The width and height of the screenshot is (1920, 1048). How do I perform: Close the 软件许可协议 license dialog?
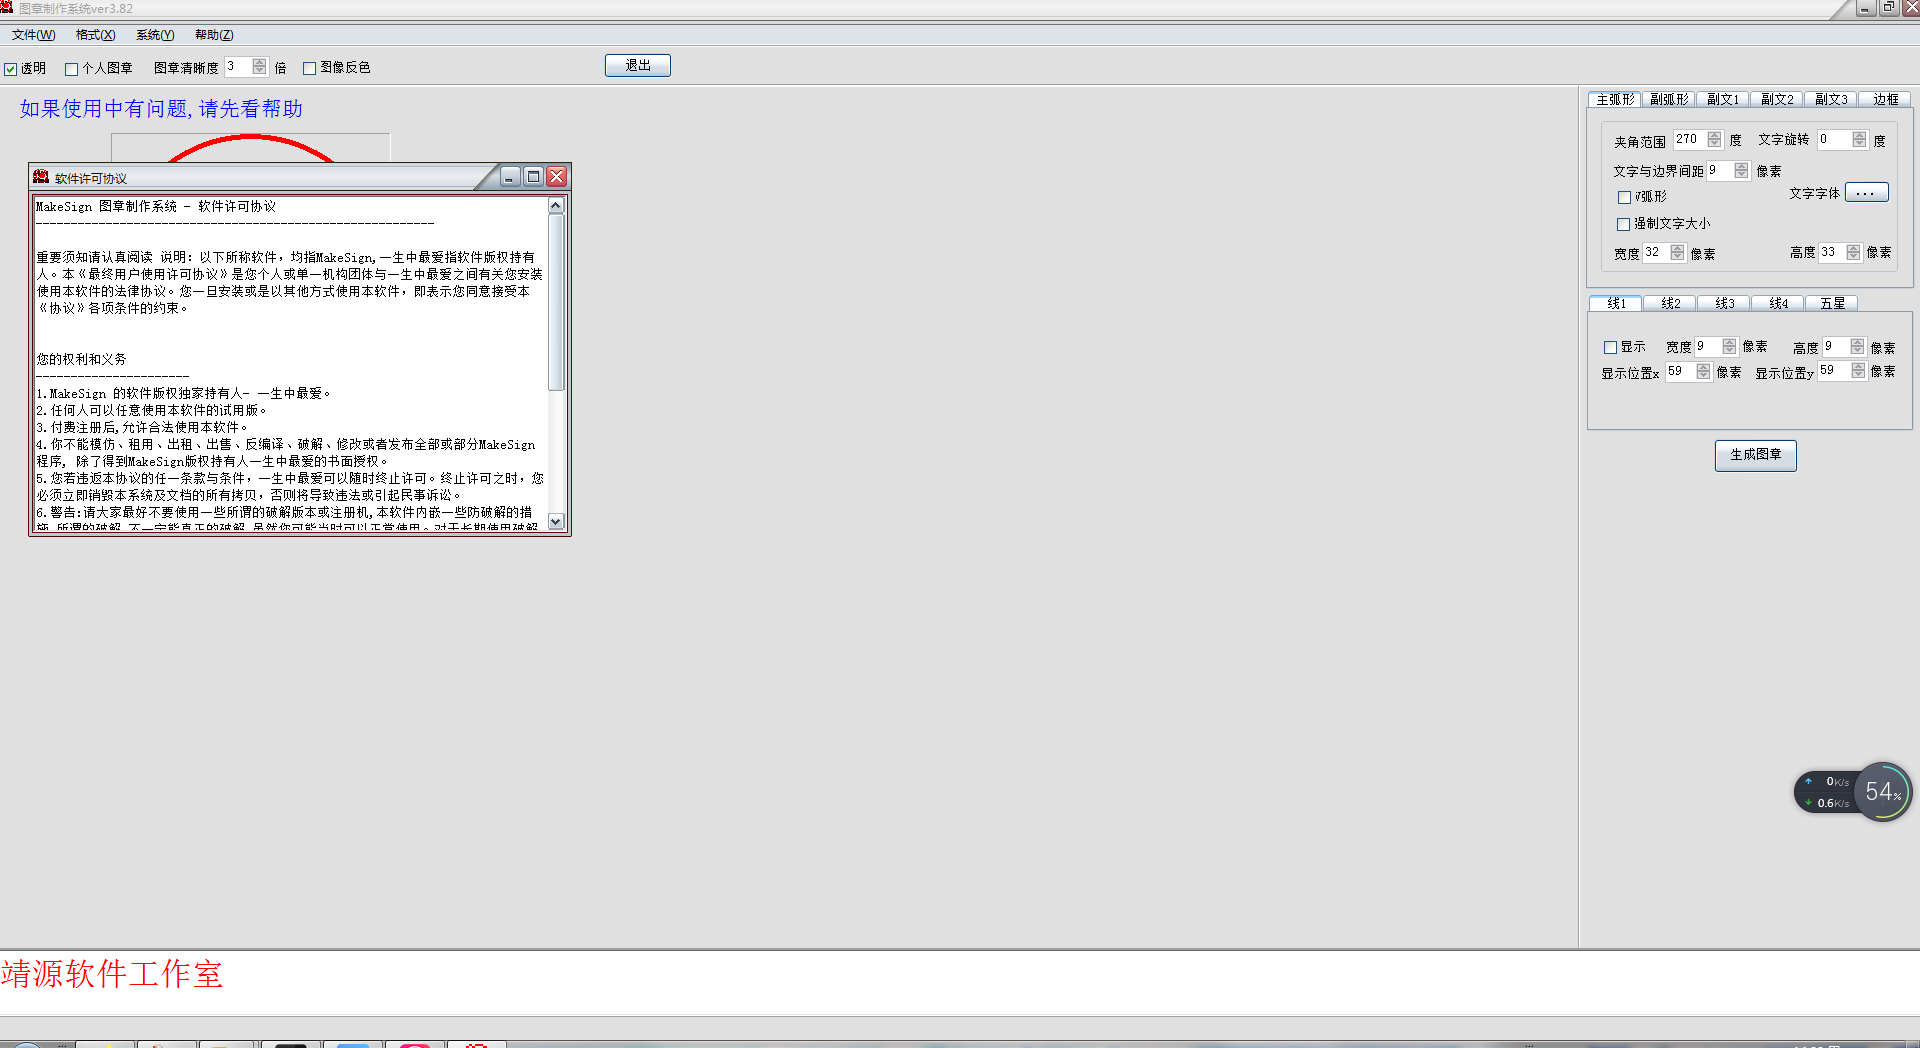(x=557, y=177)
